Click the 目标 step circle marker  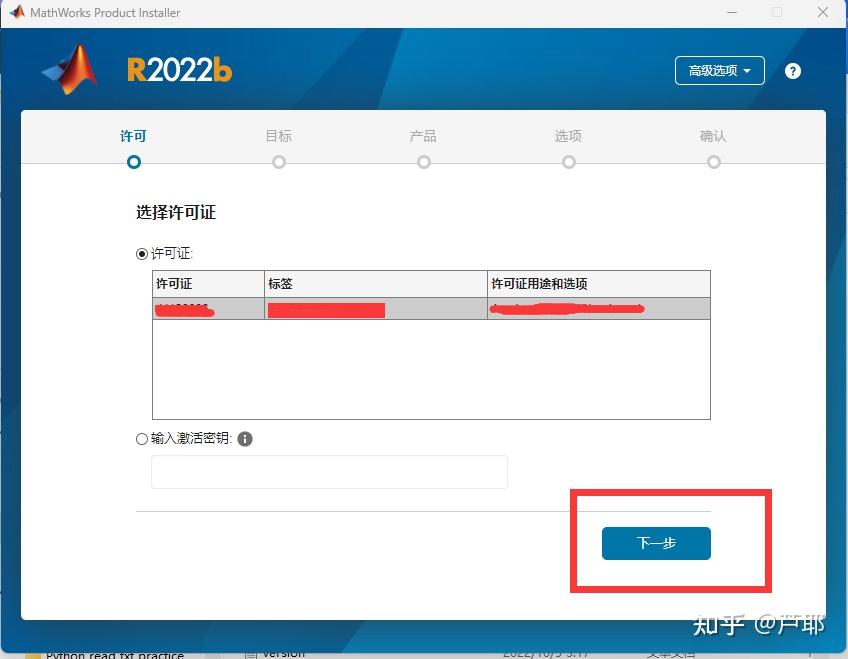point(279,162)
